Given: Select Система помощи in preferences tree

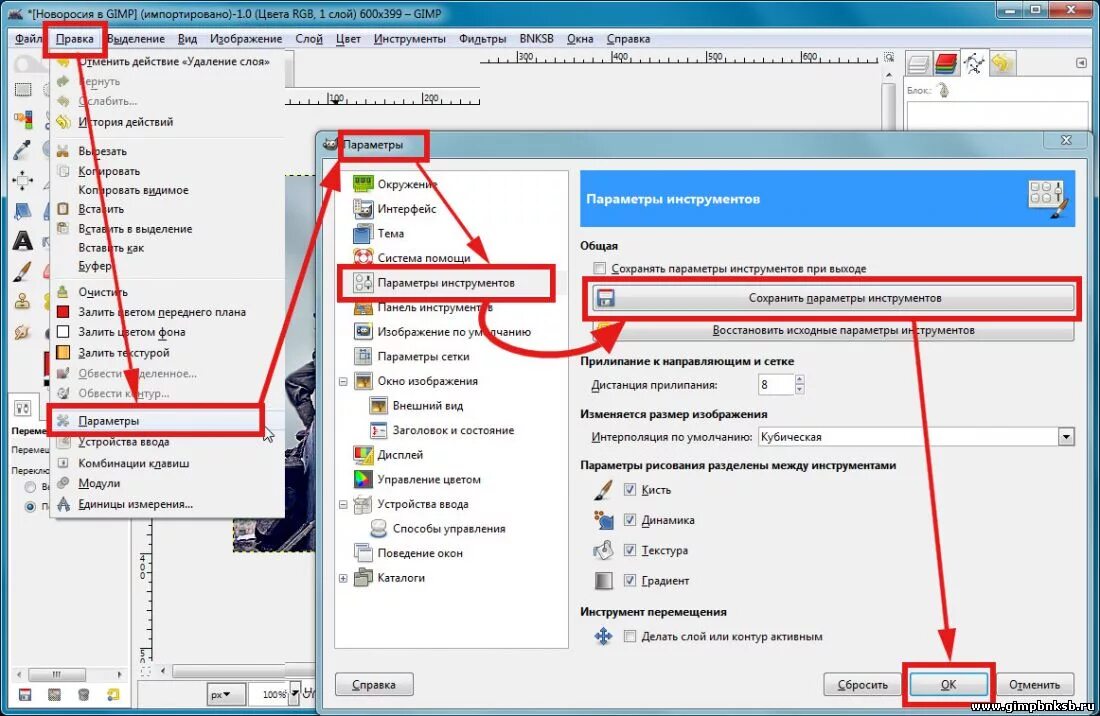Looking at the screenshot, I should click(x=424, y=258).
